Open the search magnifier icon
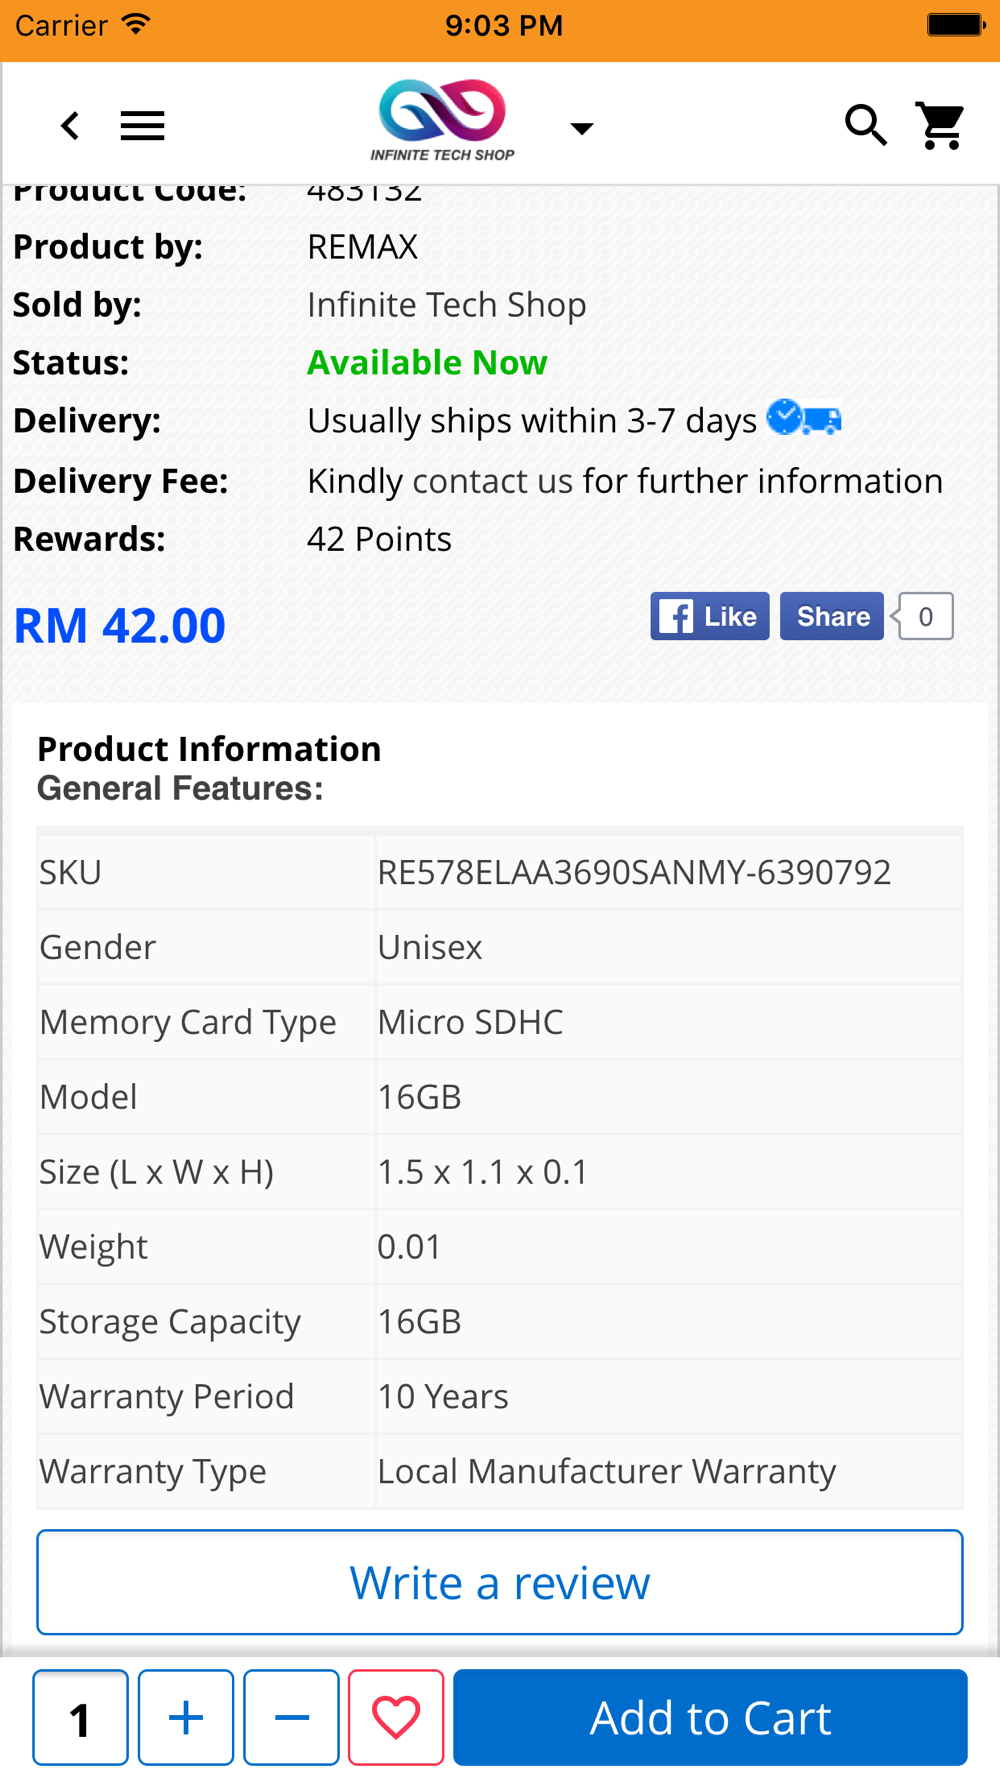This screenshot has height=1778, width=1000. pos(865,126)
